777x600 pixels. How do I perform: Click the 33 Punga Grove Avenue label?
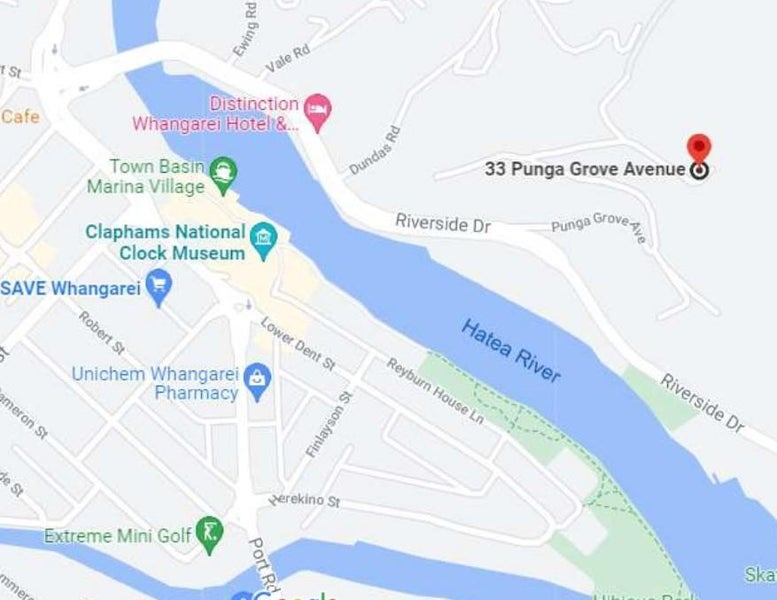(x=585, y=169)
